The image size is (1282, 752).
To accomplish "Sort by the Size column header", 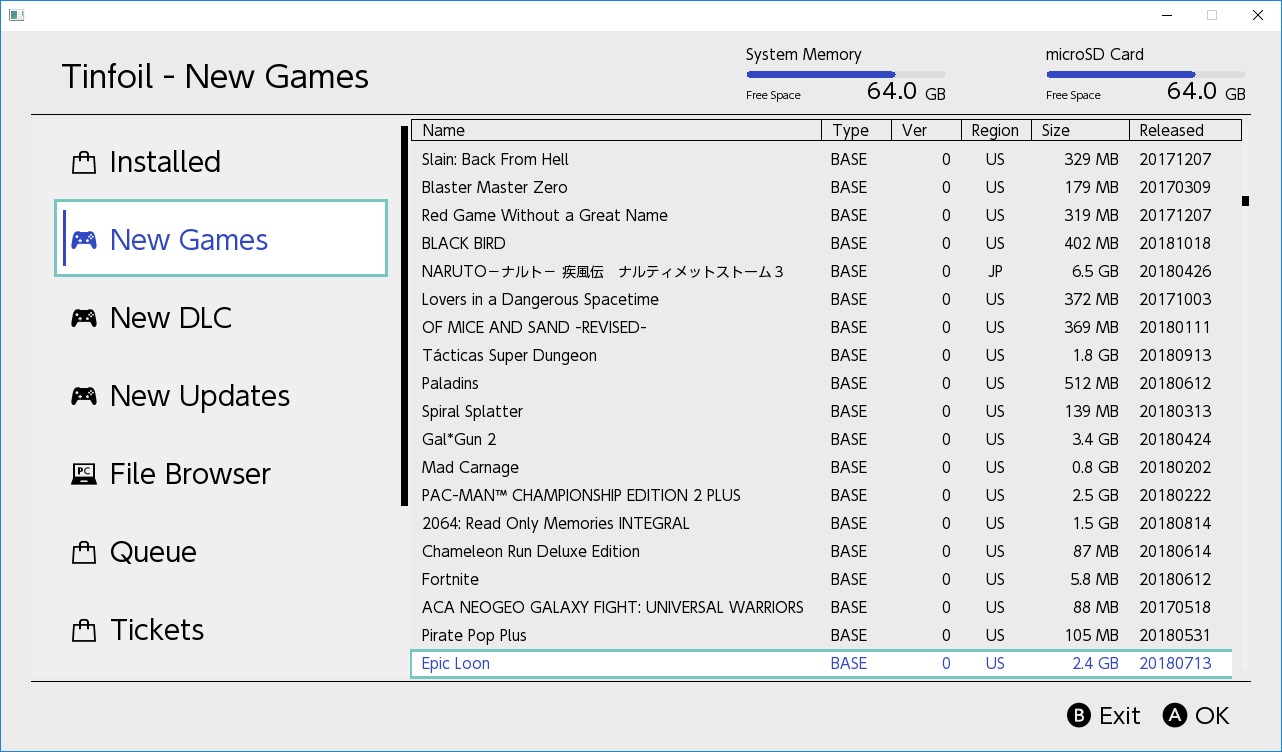I will 1080,130.
